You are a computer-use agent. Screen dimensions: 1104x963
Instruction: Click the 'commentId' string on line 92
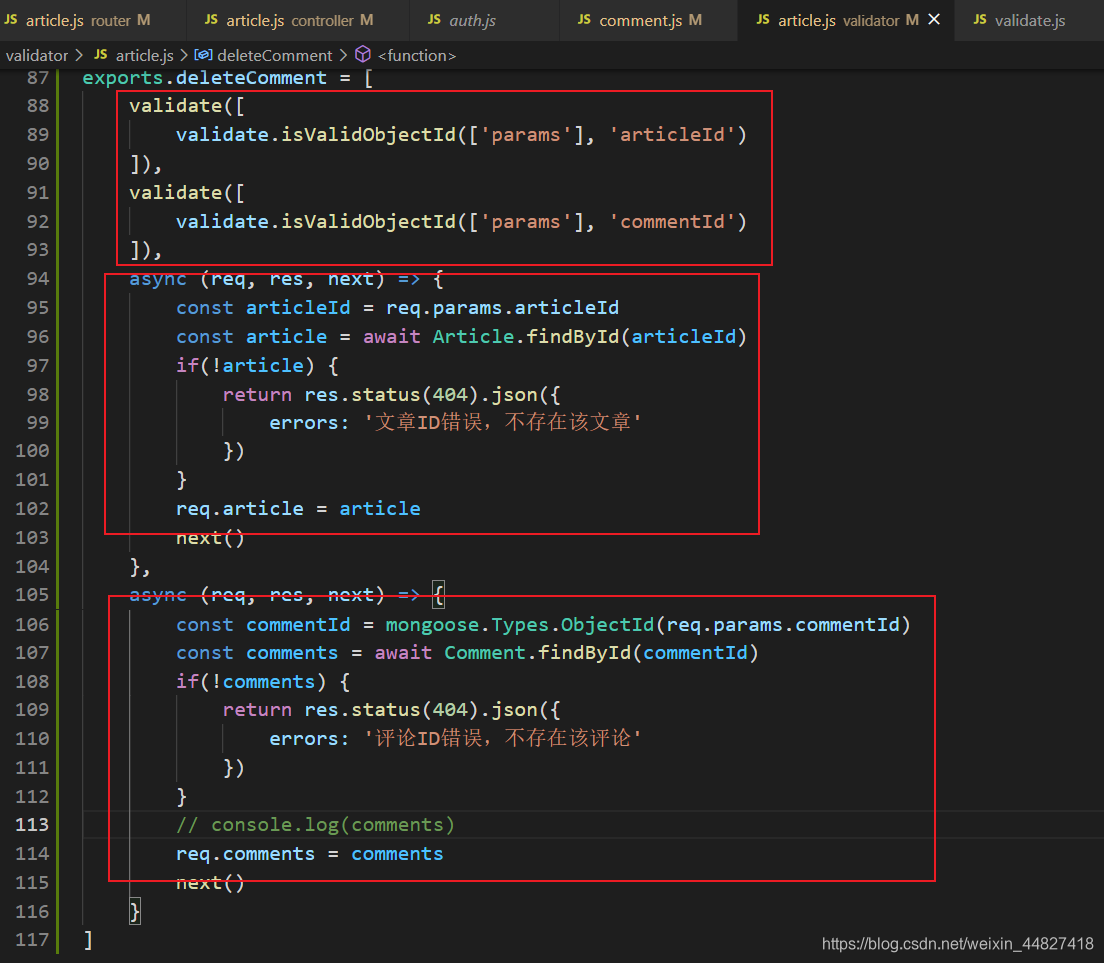pyautogui.click(x=672, y=222)
